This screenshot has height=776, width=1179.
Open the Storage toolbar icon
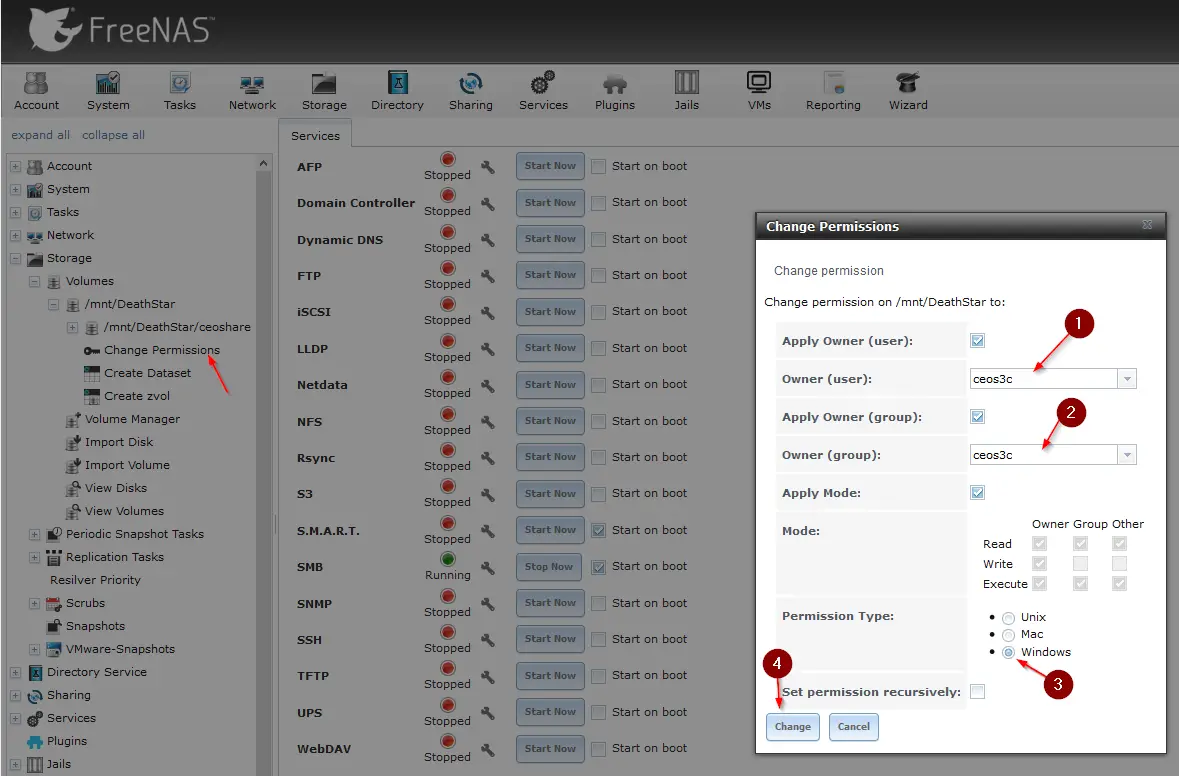pos(324,91)
